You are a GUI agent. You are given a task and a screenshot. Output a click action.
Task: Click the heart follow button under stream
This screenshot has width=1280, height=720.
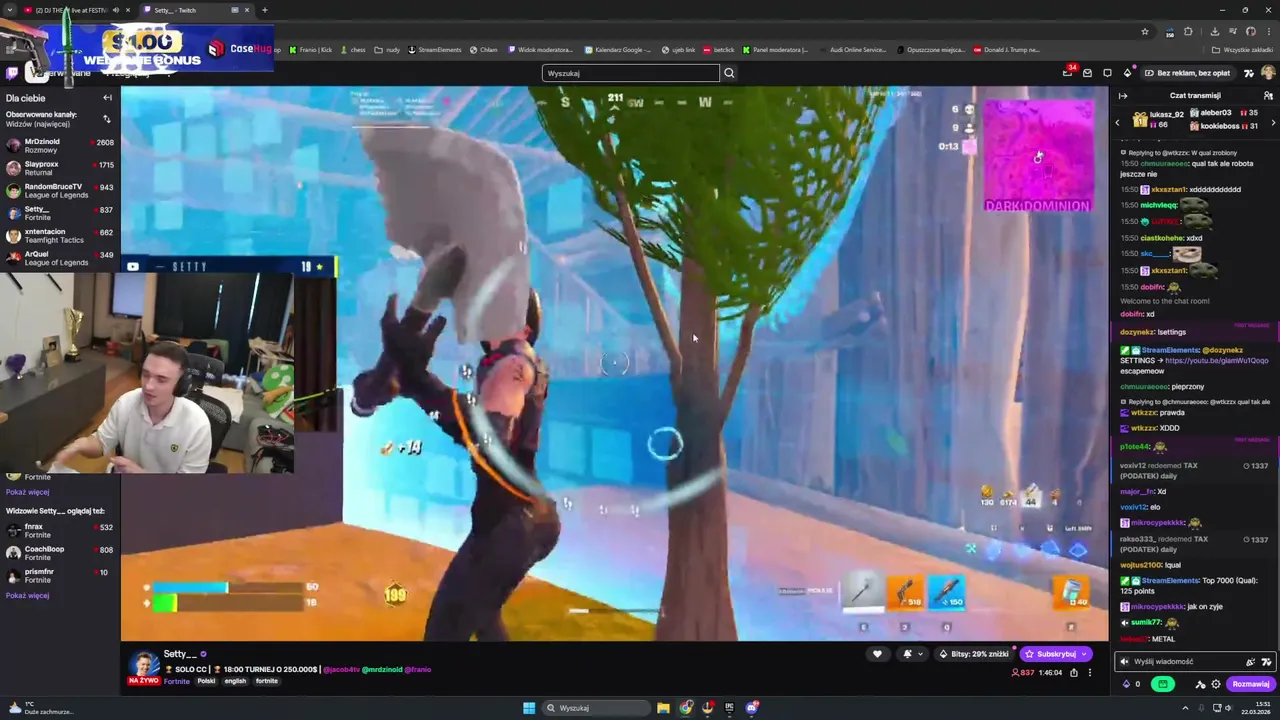[x=877, y=654]
